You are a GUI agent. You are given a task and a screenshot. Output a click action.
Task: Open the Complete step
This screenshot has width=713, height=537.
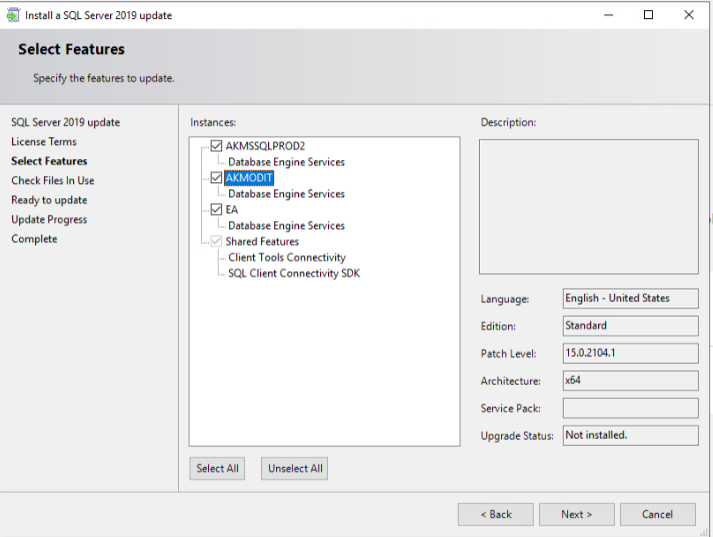point(34,239)
